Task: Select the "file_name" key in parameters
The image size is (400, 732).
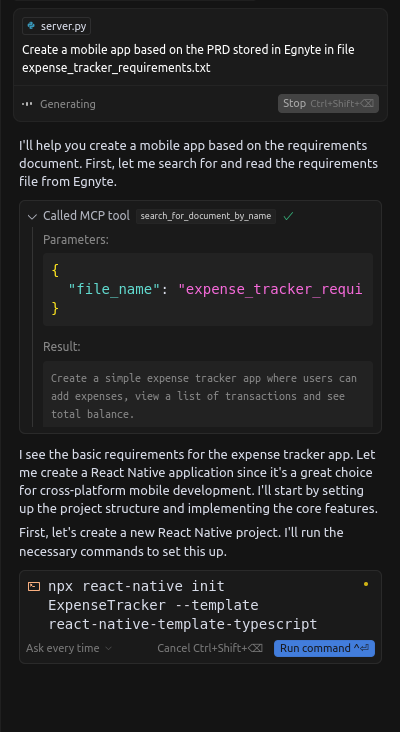Action: tap(111, 289)
